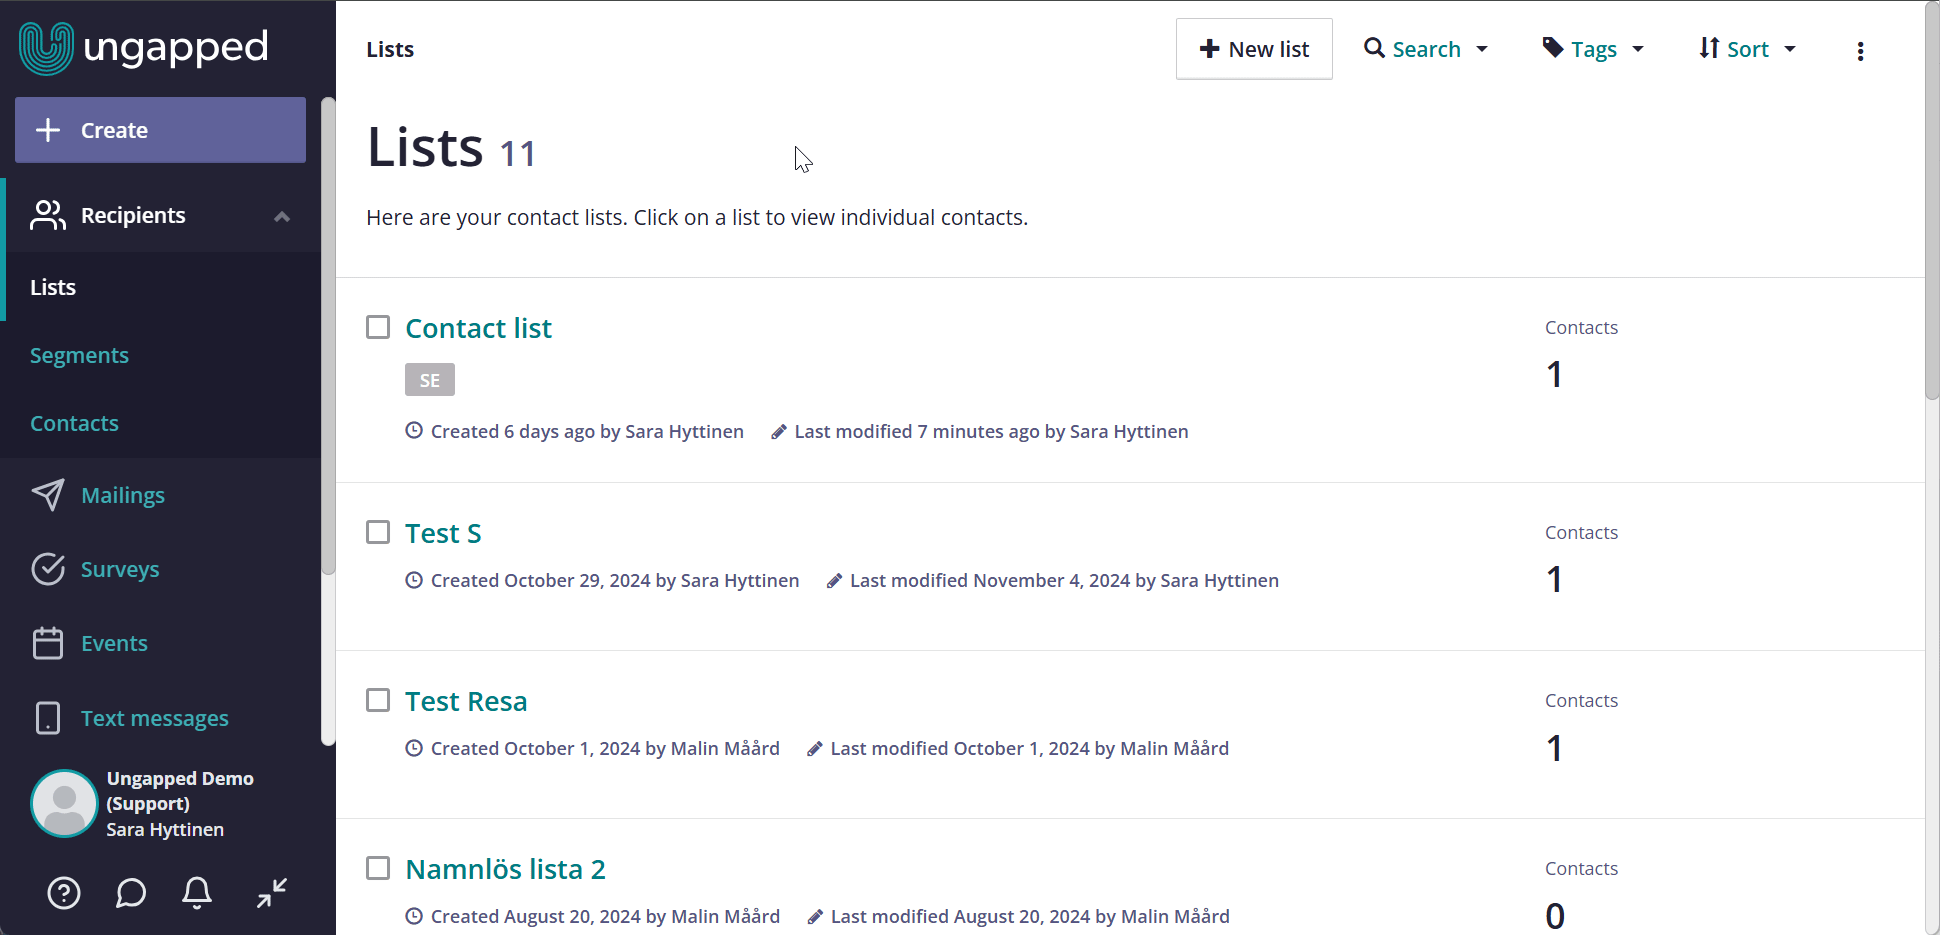This screenshot has width=1940, height=935.
Task: Open the notifications bell icon
Action: pos(197,893)
